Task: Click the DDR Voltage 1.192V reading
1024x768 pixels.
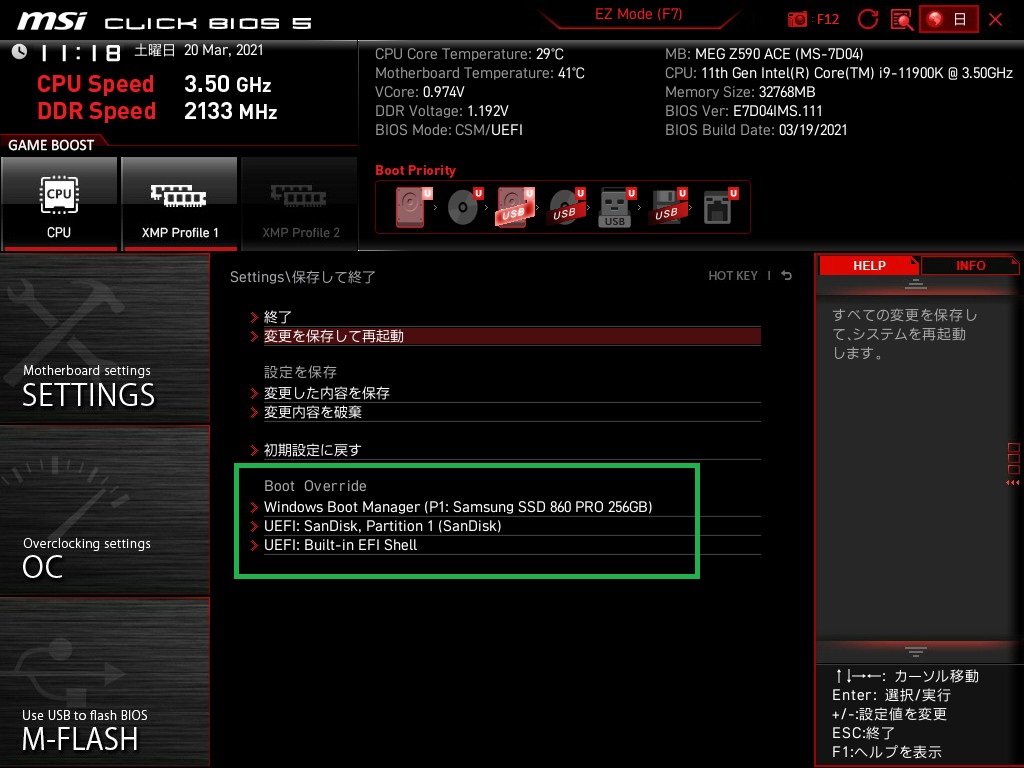Action: click(x=441, y=111)
